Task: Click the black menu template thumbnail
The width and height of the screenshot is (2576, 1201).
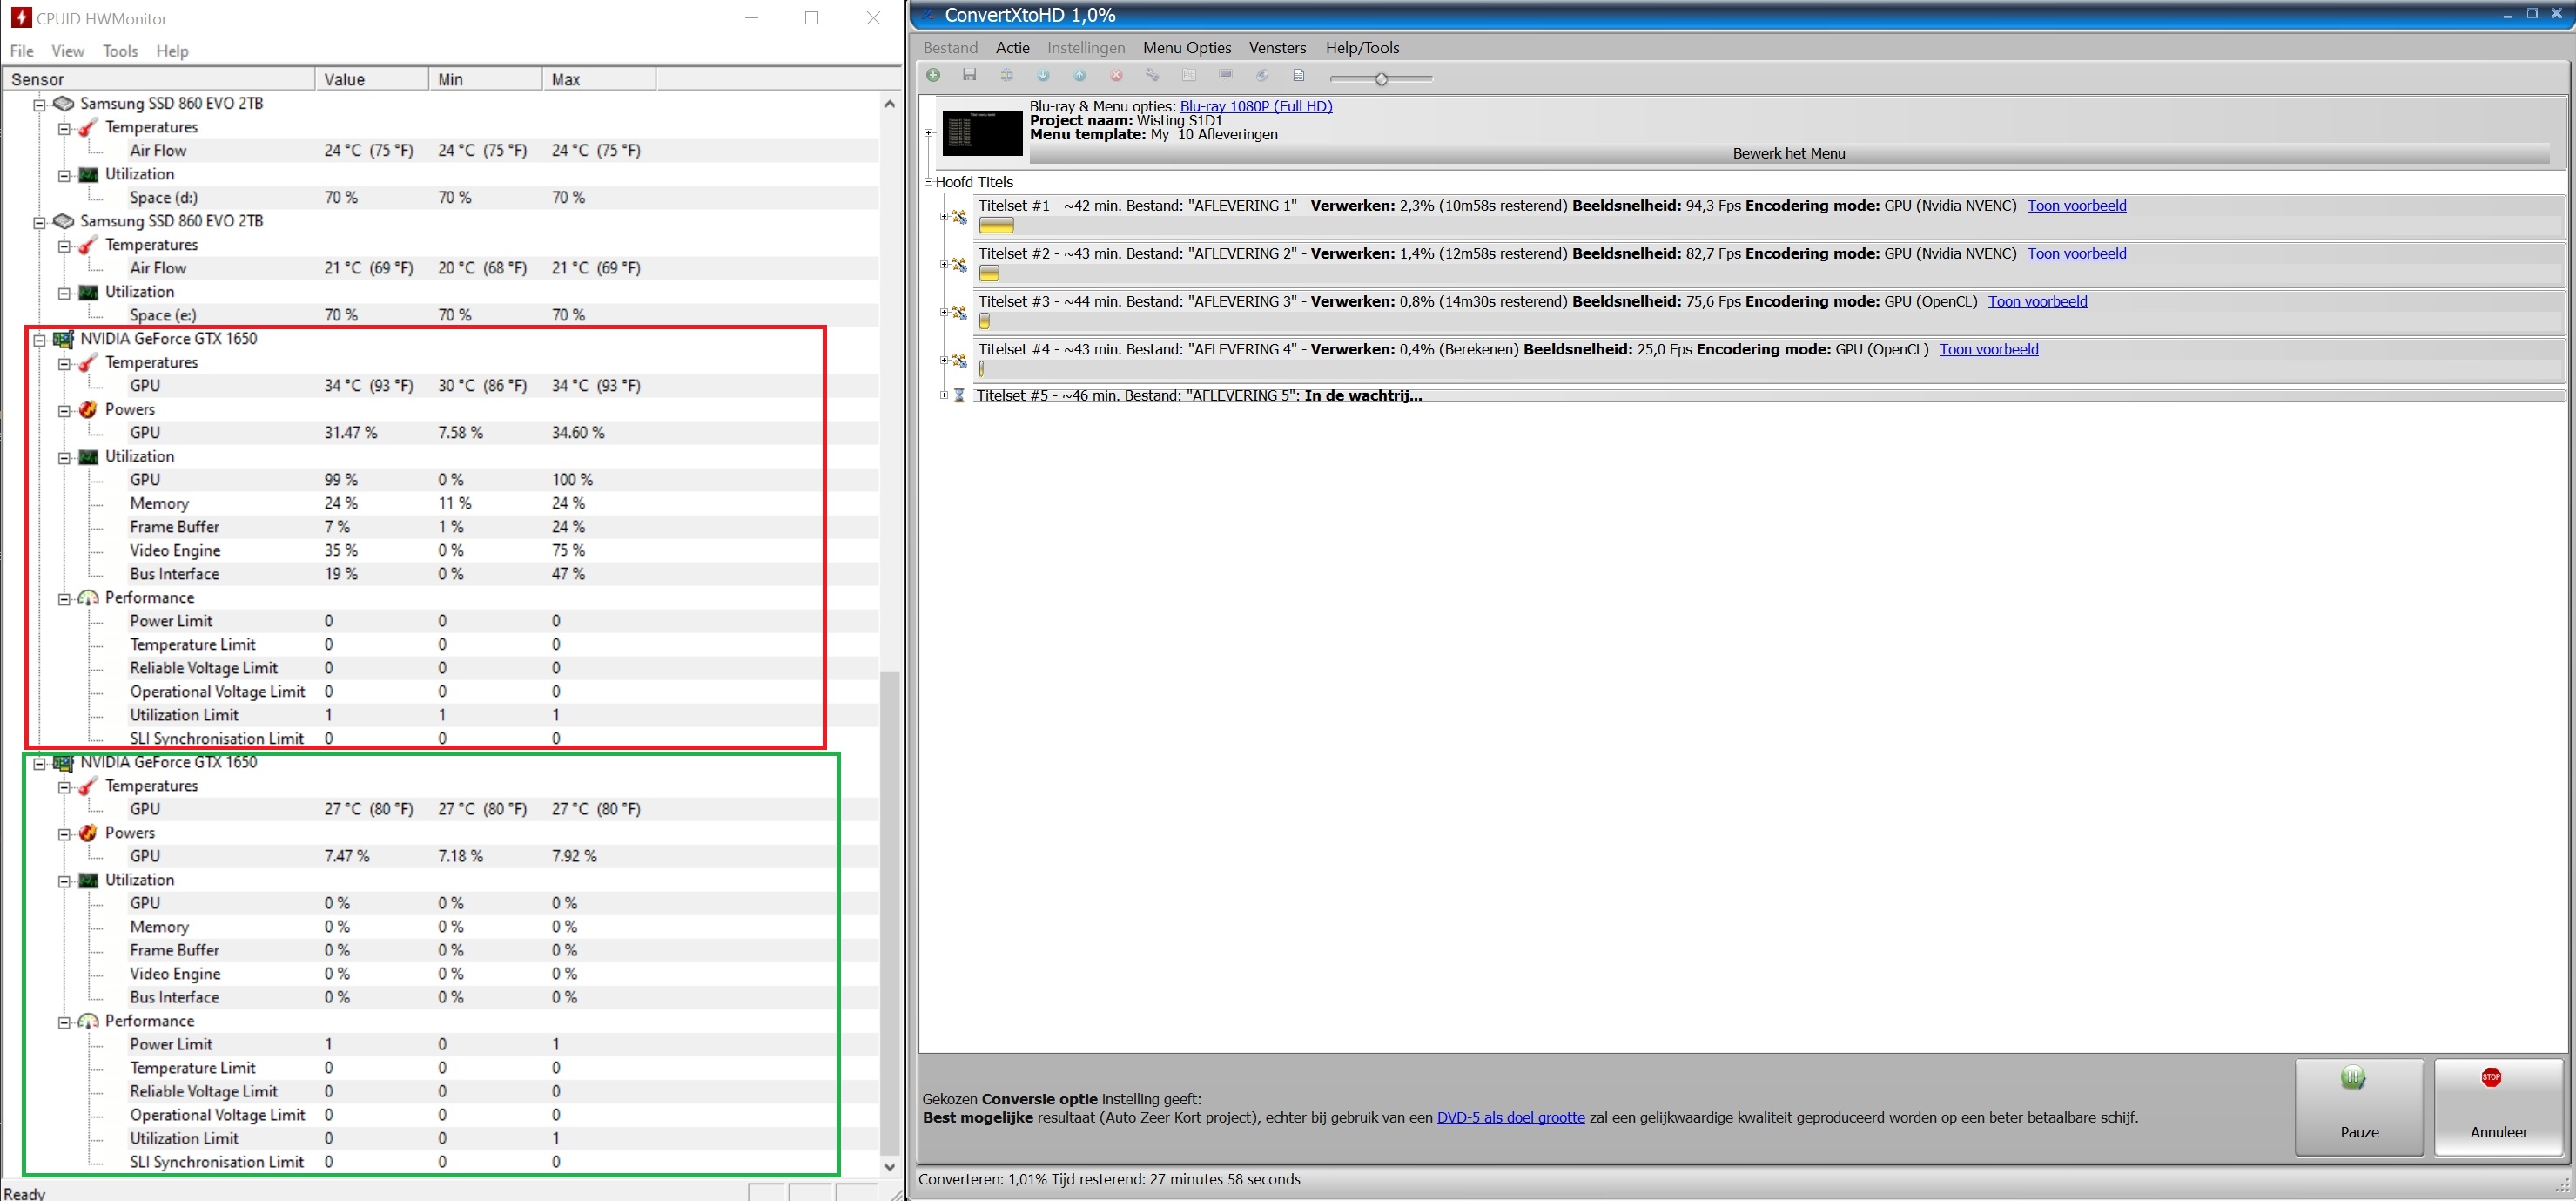Action: pos(982,133)
